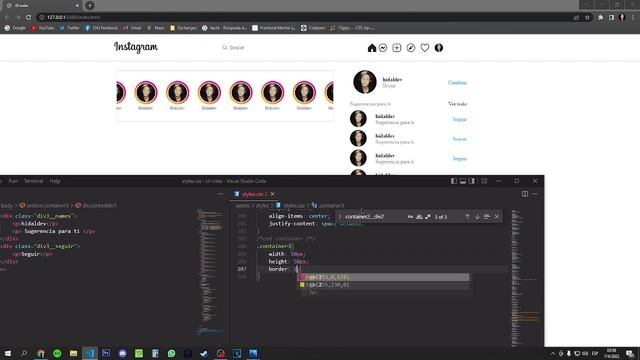Click Seguir for the first suggestion

pyautogui.click(x=460, y=119)
